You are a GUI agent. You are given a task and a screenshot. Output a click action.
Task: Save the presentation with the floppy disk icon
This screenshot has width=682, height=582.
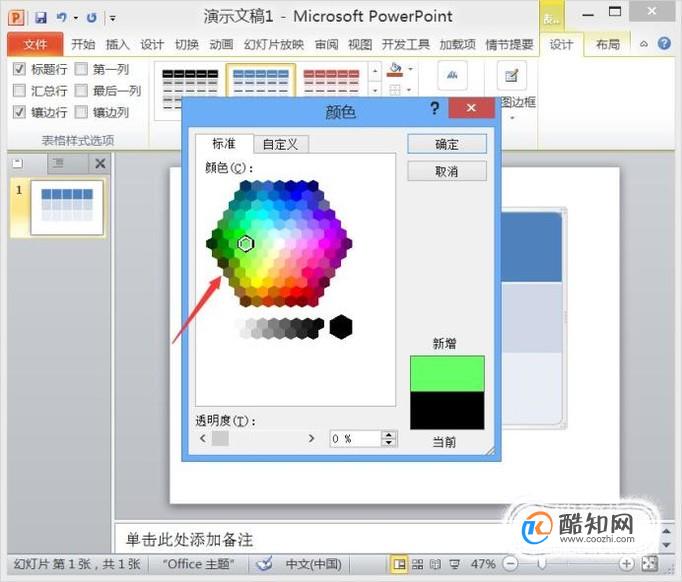click(x=41, y=18)
